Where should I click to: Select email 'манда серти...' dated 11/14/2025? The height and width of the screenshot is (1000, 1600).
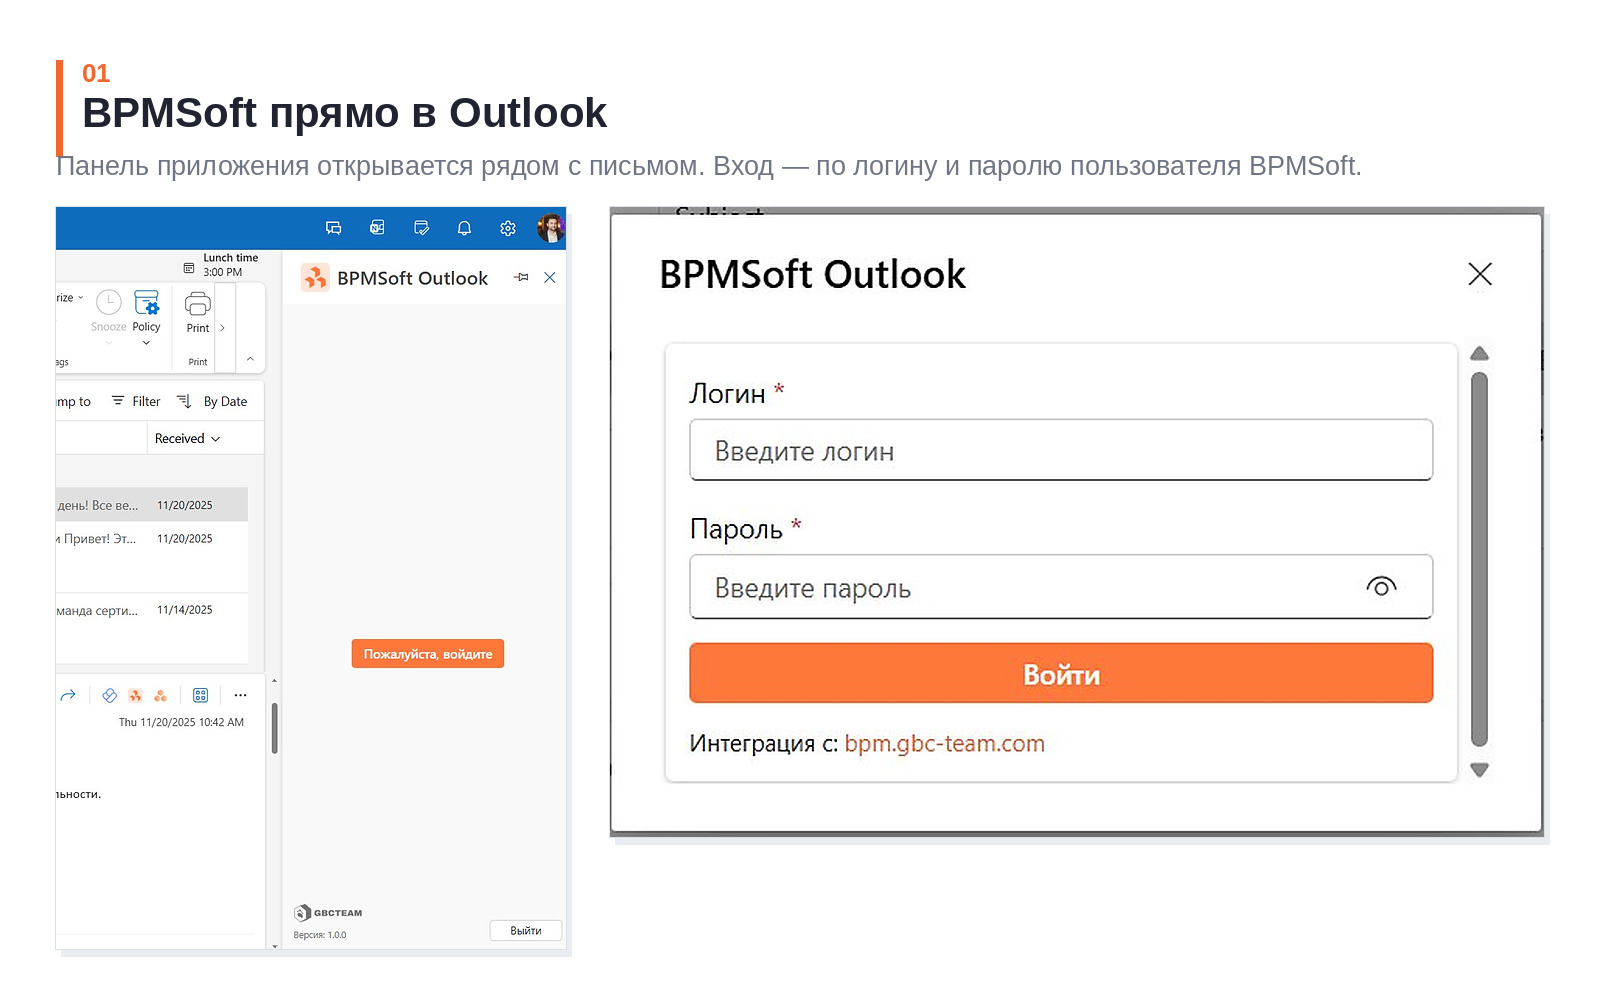click(x=152, y=627)
